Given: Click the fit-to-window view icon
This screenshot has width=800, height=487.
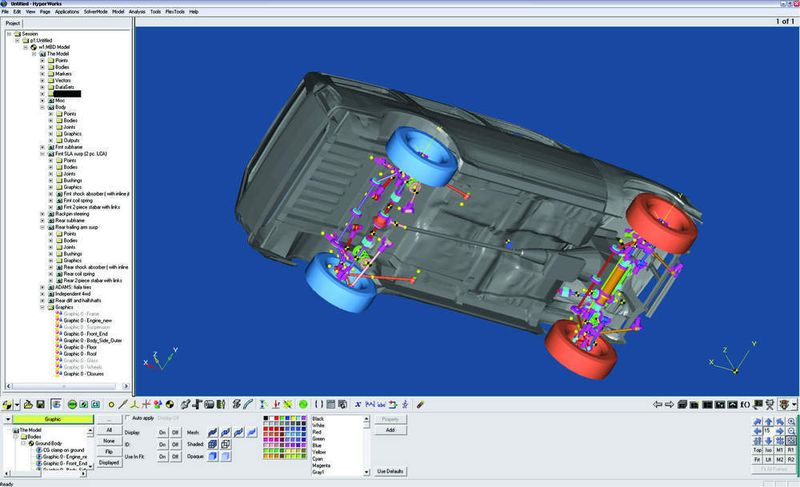Looking at the screenshot, I should click(791, 441).
